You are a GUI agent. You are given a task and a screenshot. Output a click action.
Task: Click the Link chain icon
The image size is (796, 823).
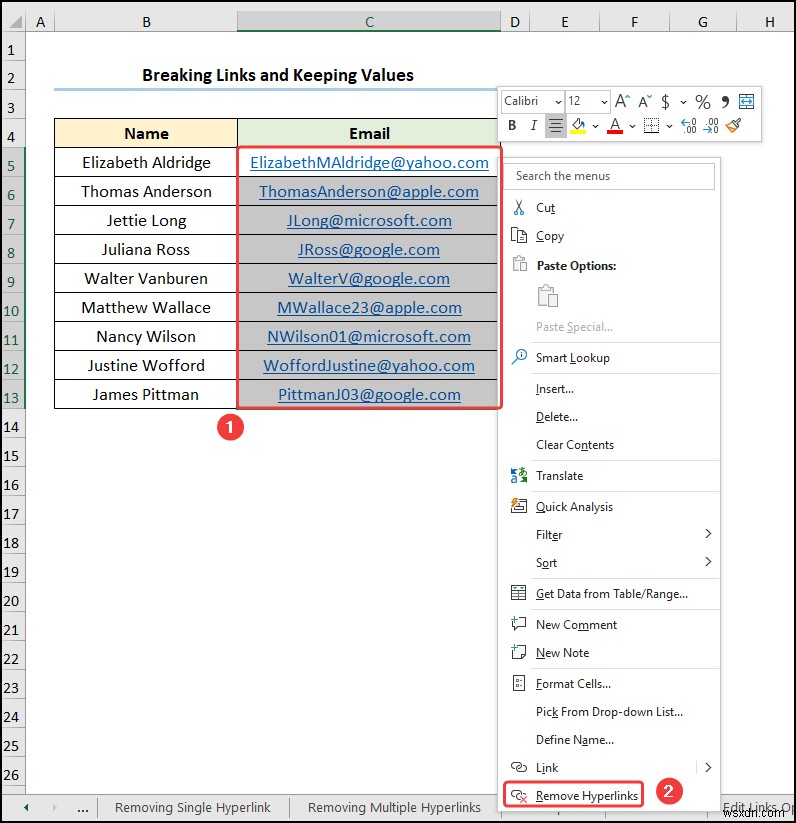tap(518, 767)
